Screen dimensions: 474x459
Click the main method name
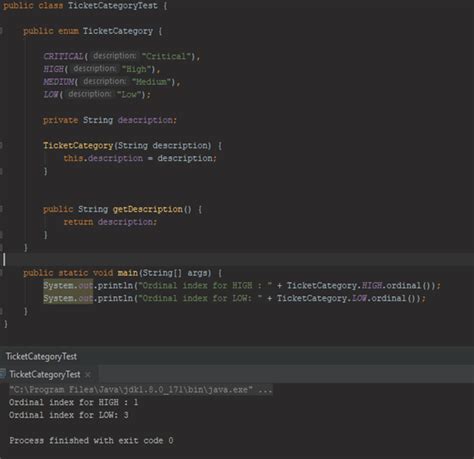[128, 273]
